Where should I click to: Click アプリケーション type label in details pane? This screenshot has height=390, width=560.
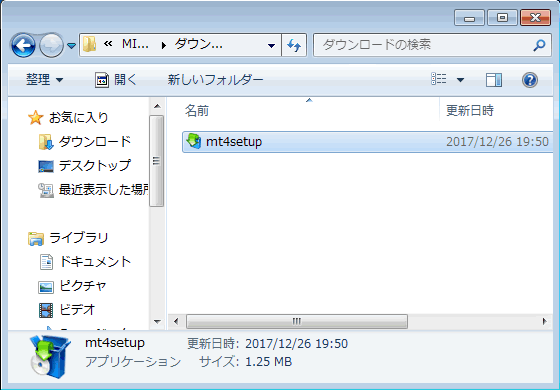pyautogui.click(x=133, y=362)
